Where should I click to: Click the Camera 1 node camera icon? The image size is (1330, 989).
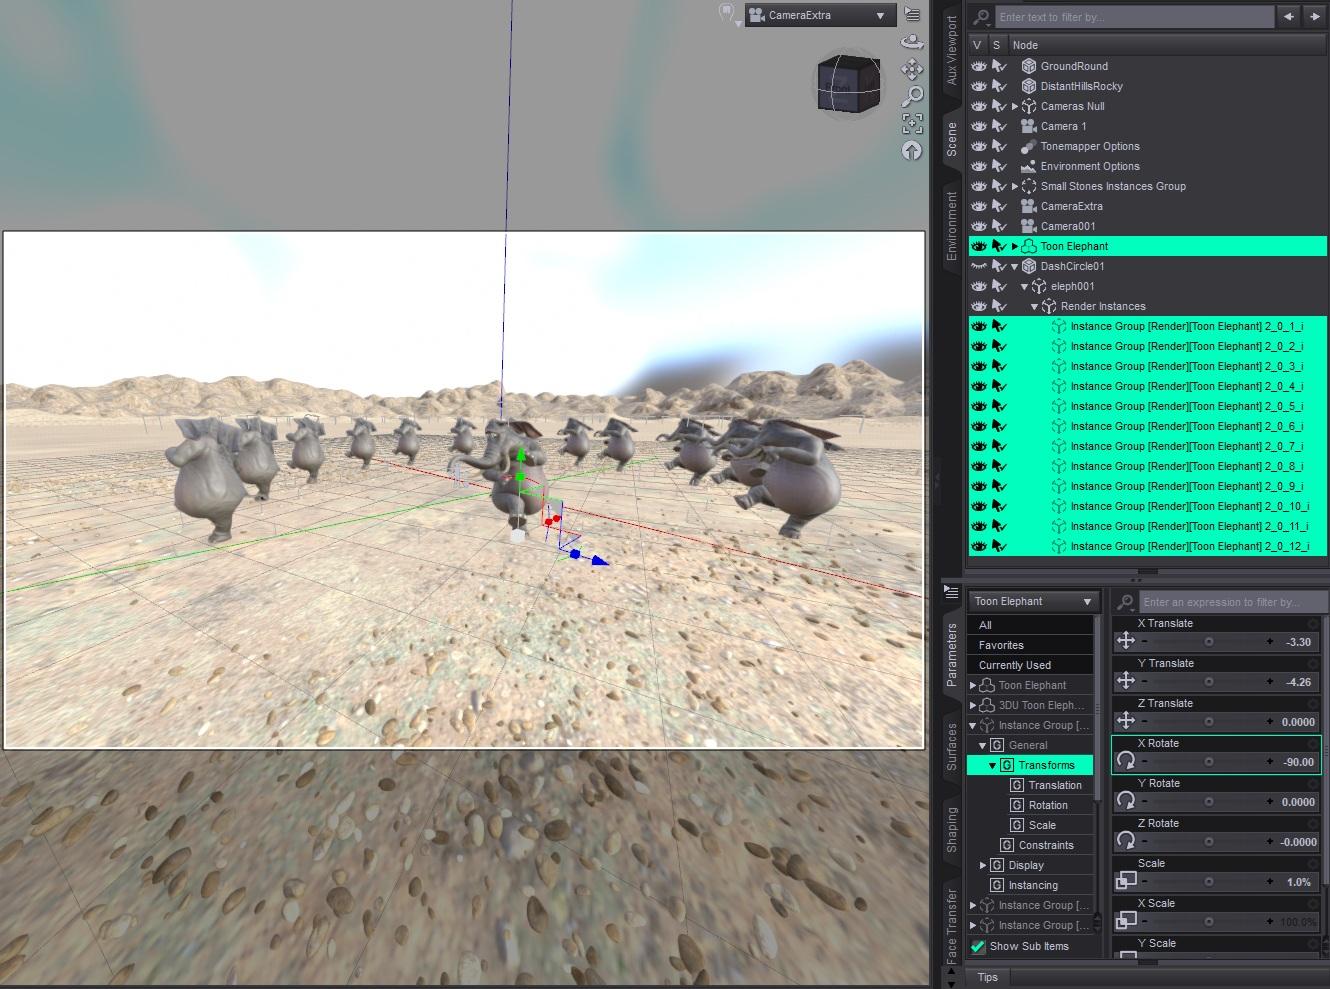pos(1028,126)
